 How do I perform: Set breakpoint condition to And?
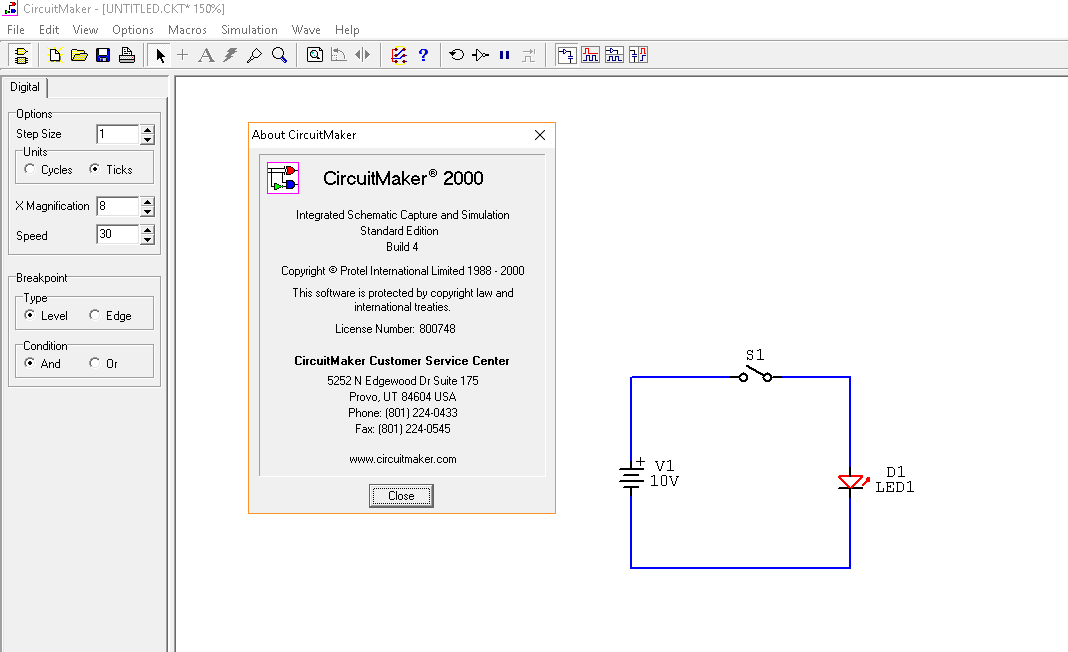pos(29,363)
